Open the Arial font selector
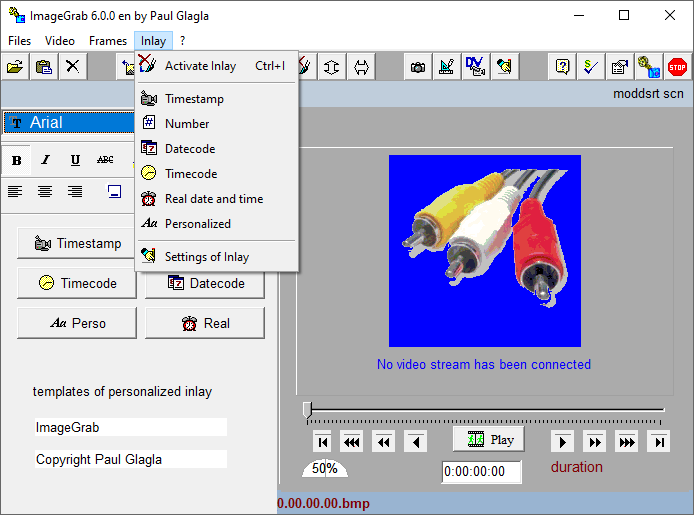 coord(69,123)
